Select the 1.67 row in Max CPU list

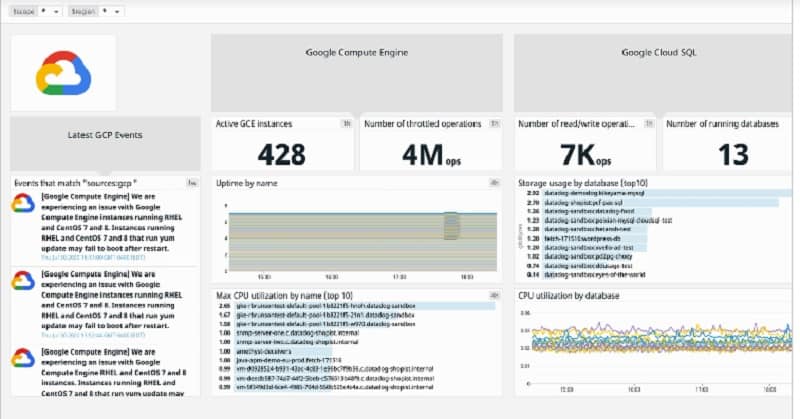tap(357, 315)
